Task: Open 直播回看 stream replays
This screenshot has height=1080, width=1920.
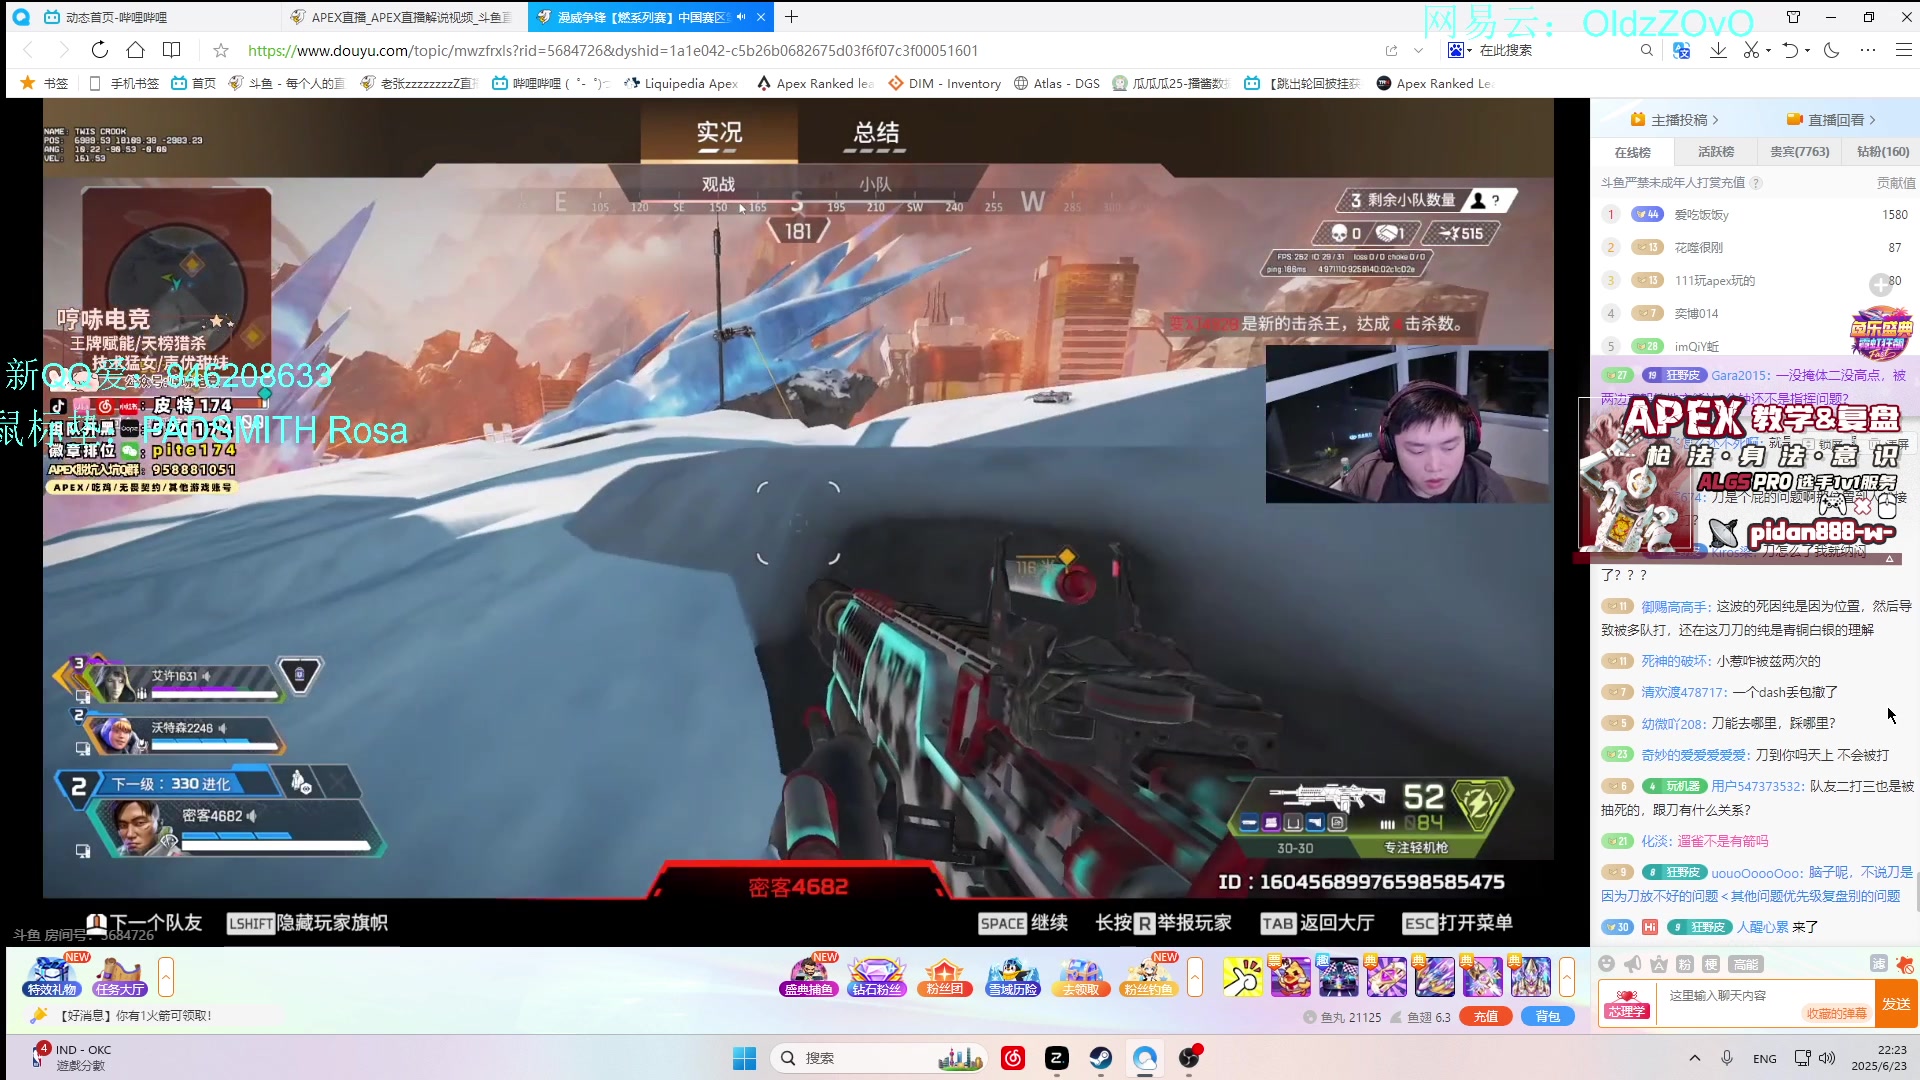Action: [1830, 120]
